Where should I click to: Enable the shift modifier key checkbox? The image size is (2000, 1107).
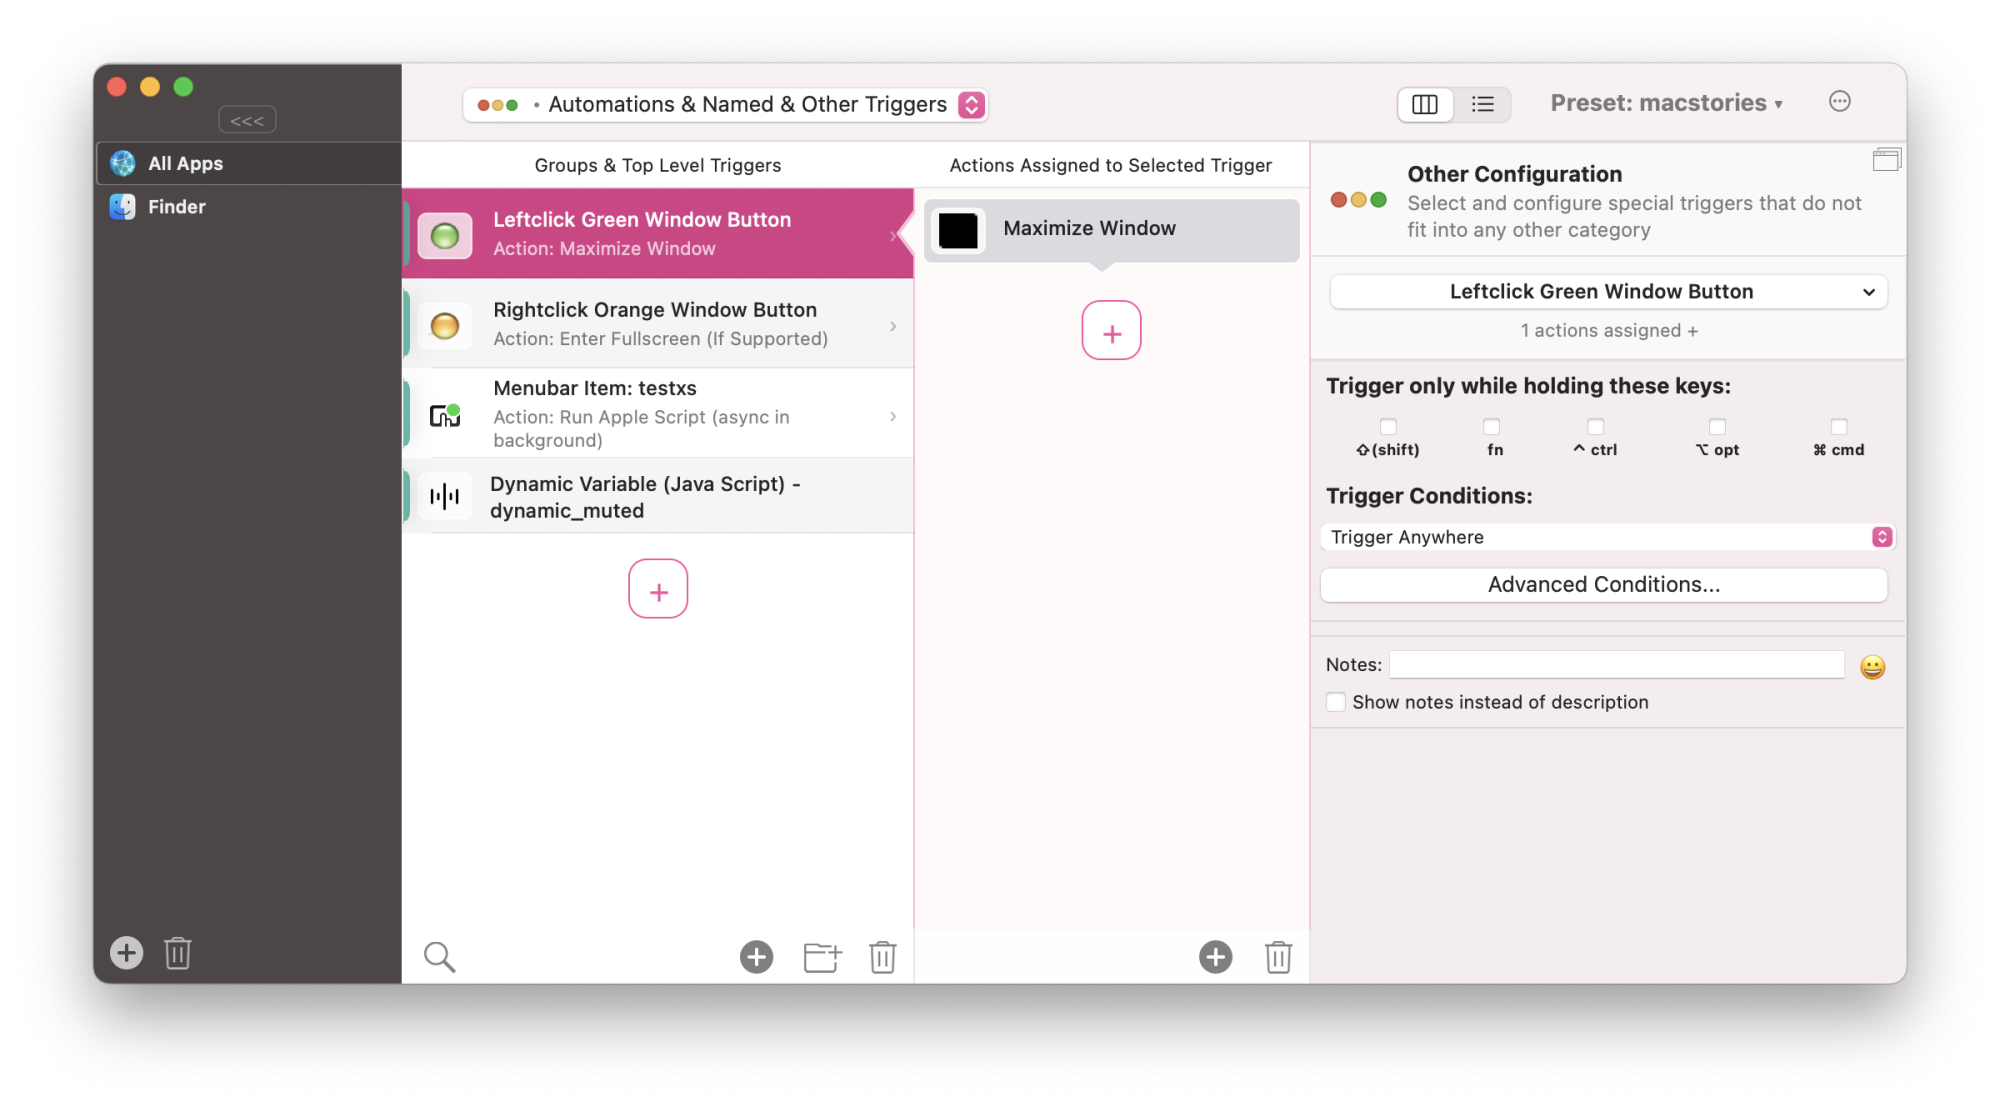pyautogui.click(x=1388, y=427)
